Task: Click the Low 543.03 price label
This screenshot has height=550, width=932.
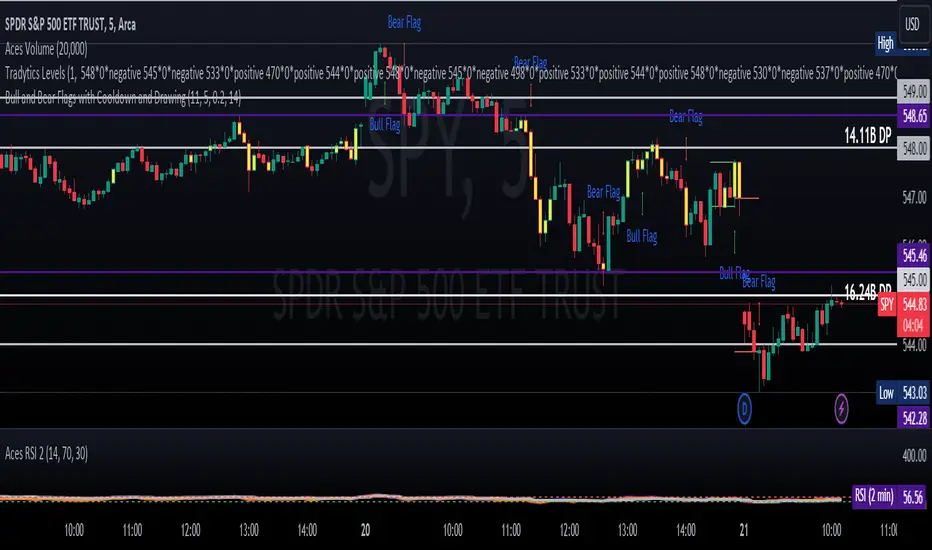Action: 902,392
